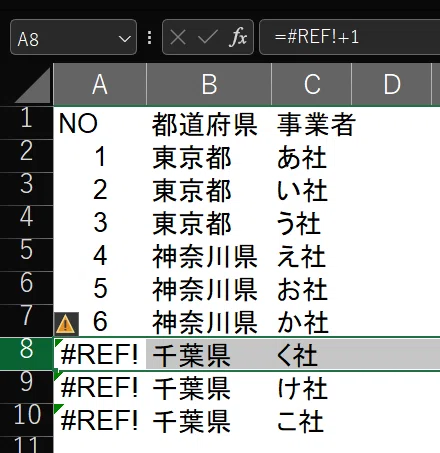Select column D header
Image resolution: width=440 pixels, height=453 pixels.
pyautogui.click(x=392, y=84)
